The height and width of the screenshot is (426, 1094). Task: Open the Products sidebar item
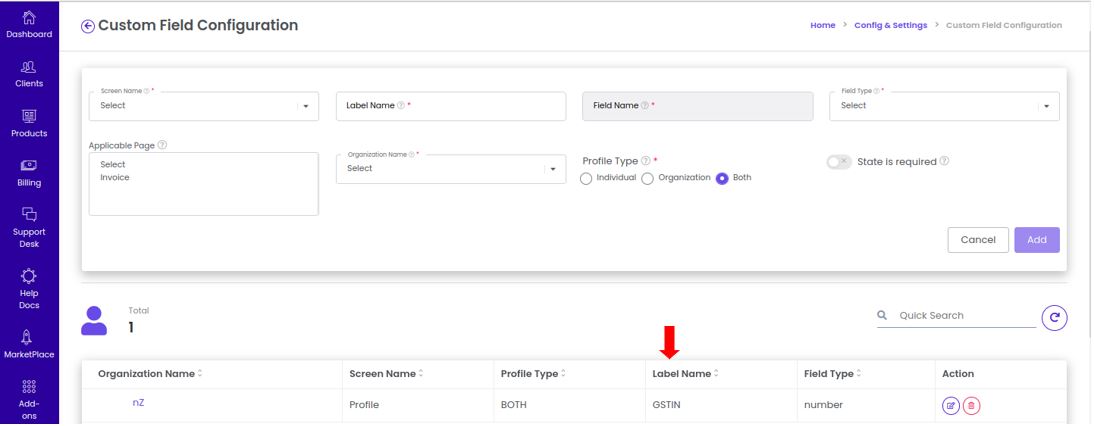(29, 124)
